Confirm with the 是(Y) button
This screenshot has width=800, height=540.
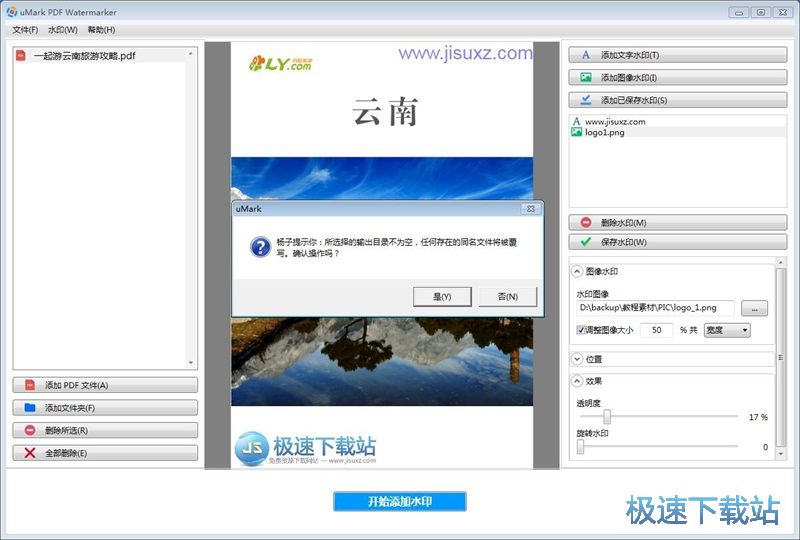(x=442, y=297)
